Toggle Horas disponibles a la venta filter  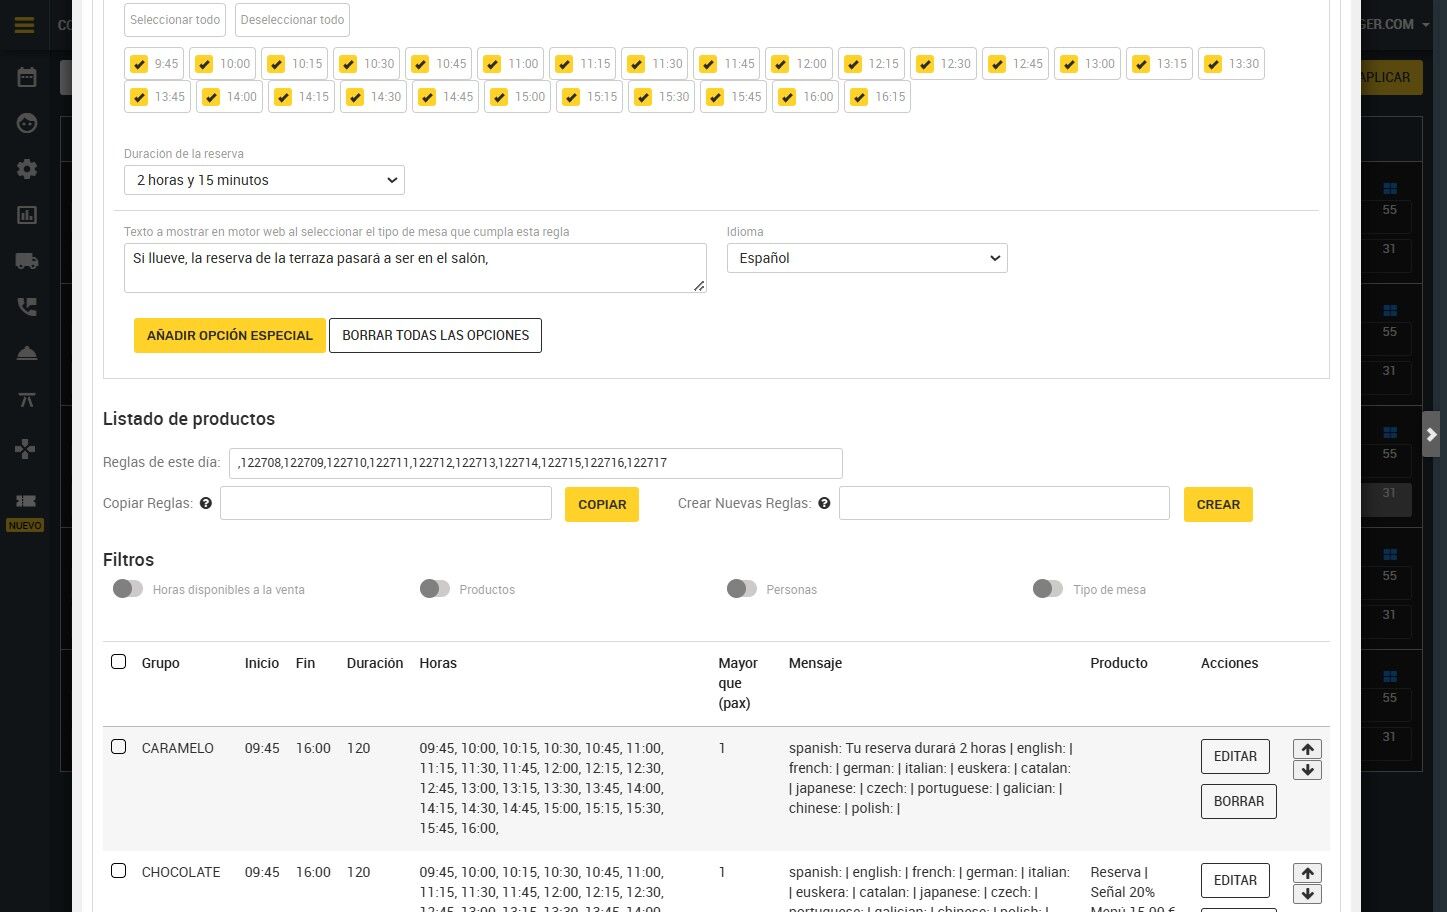tap(128, 588)
